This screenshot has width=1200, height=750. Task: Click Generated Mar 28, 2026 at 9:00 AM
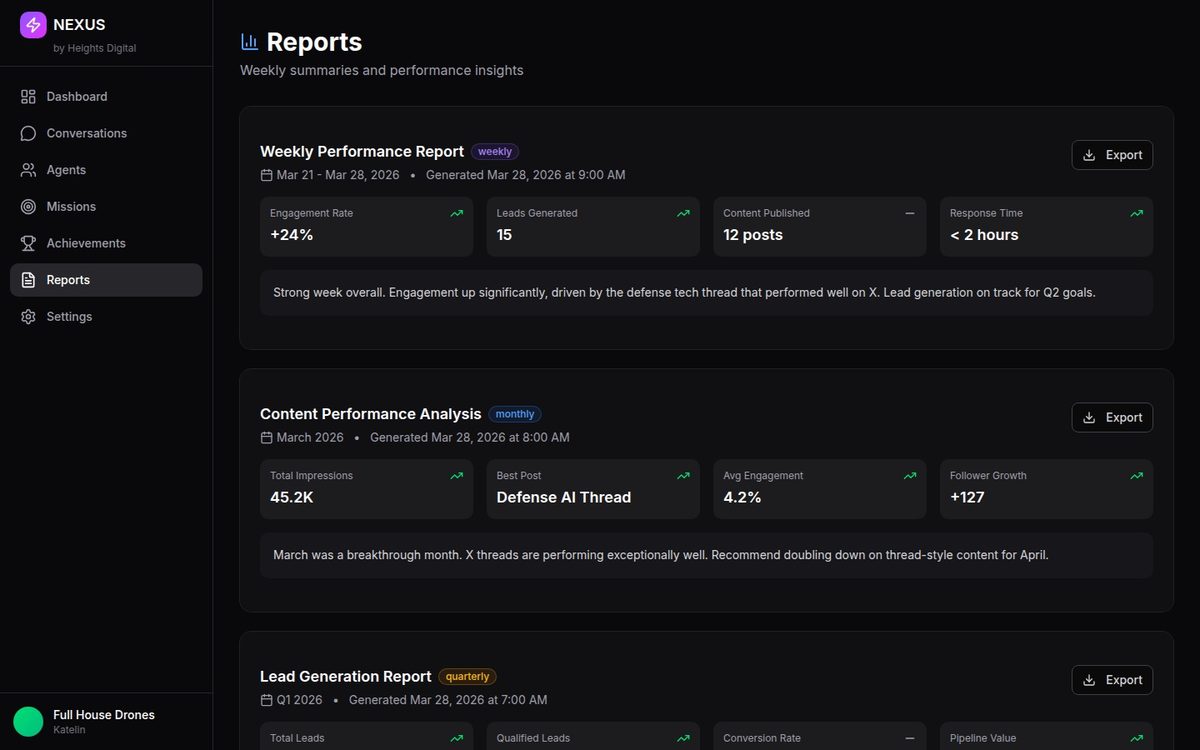526,175
